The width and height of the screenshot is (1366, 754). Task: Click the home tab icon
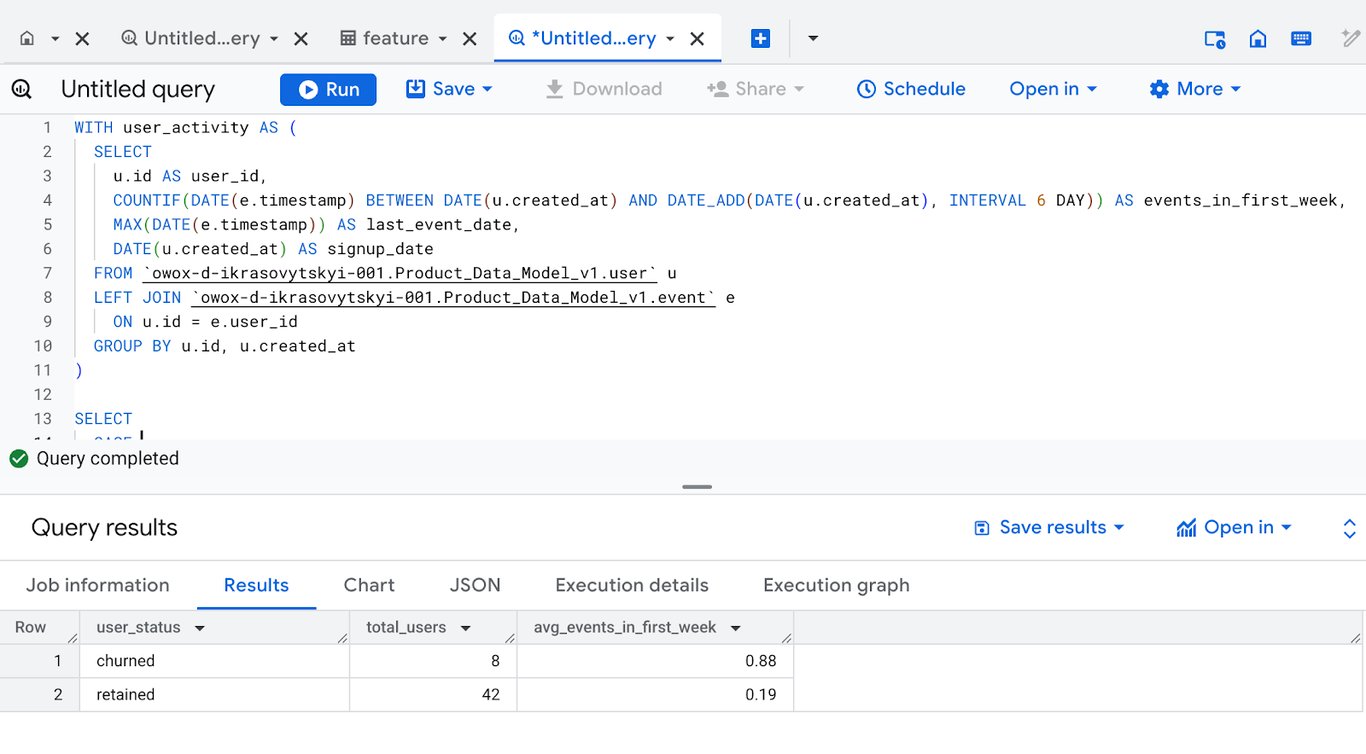[x=27, y=38]
